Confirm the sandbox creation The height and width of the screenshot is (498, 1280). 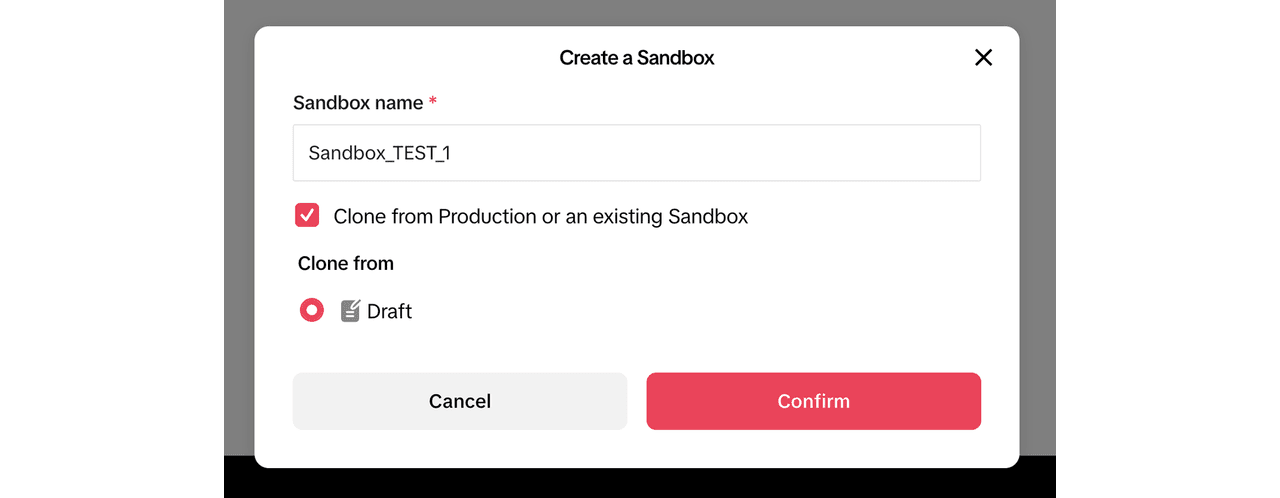pyautogui.click(x=814, y=401)
